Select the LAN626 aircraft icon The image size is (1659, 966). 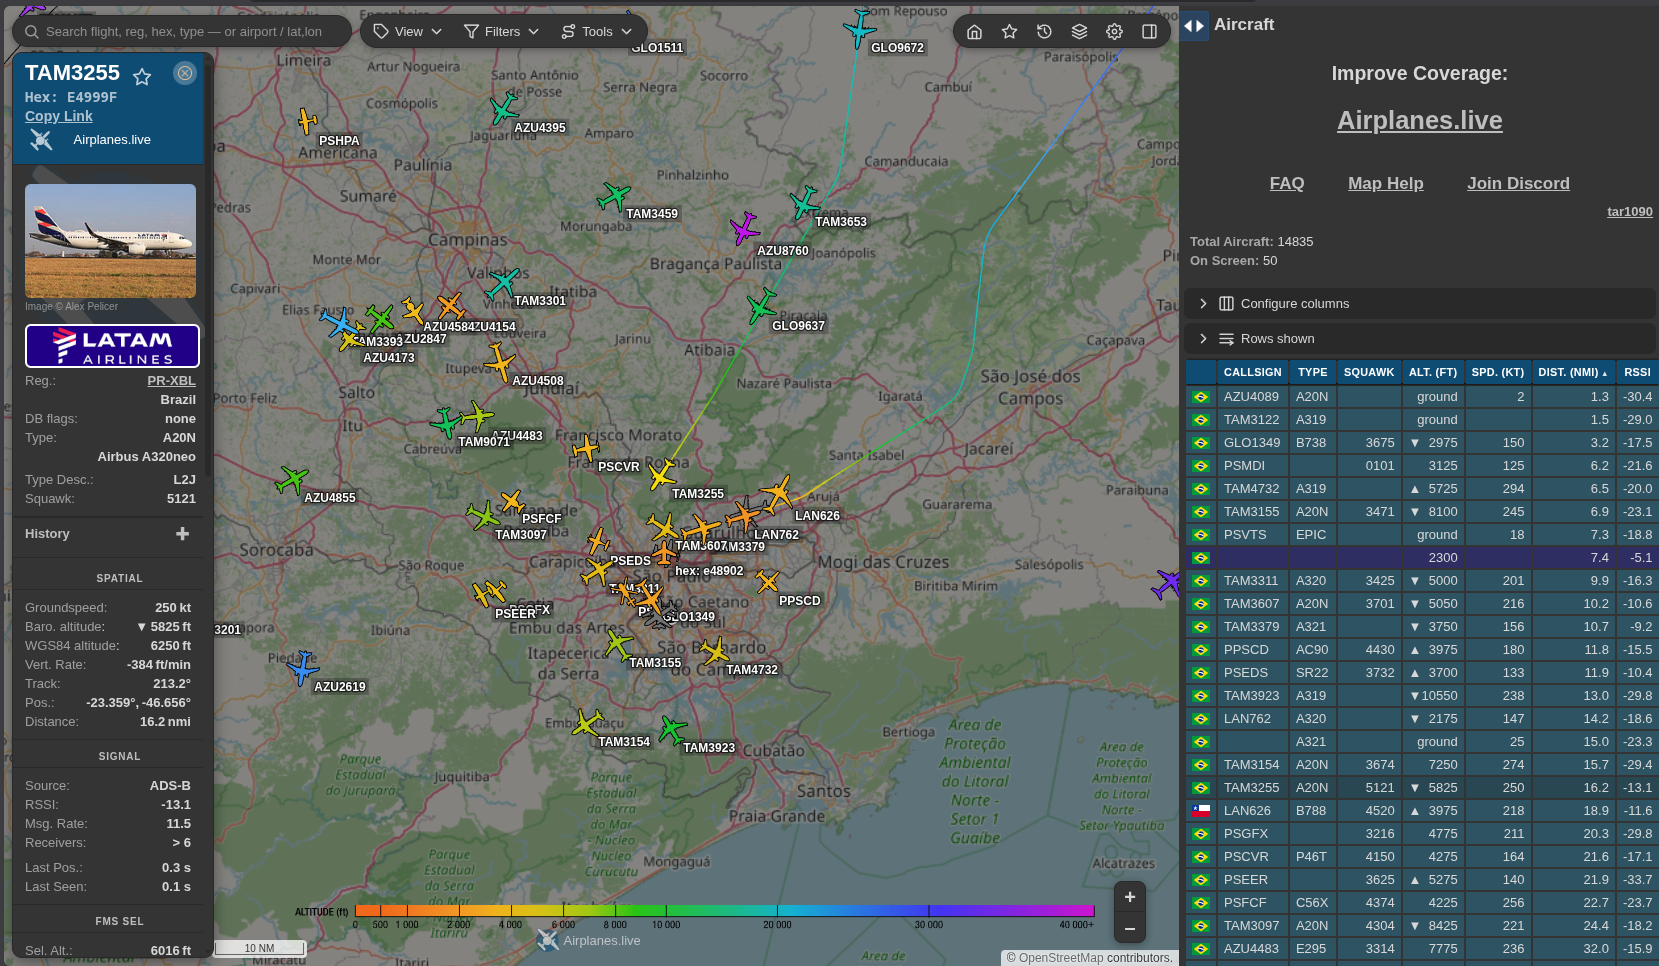tap(776, 493)
